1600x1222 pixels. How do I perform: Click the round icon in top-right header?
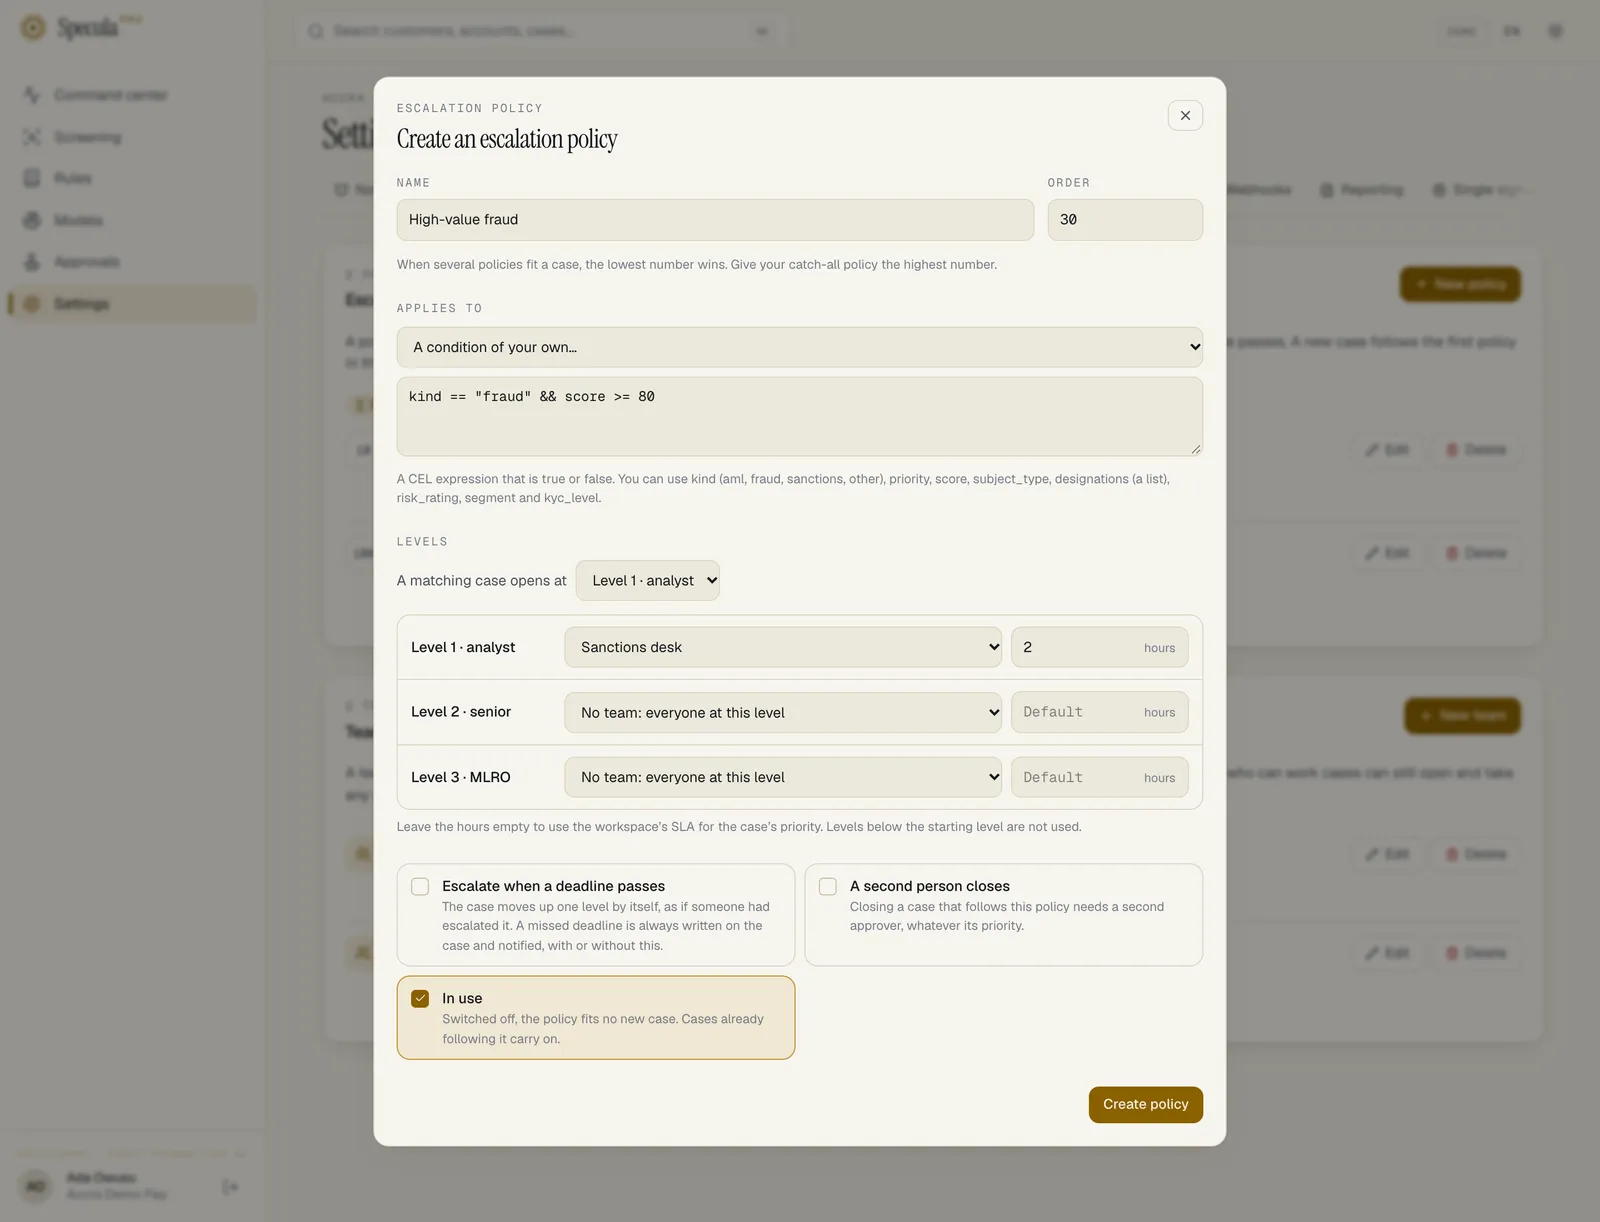coord(1555,31)
